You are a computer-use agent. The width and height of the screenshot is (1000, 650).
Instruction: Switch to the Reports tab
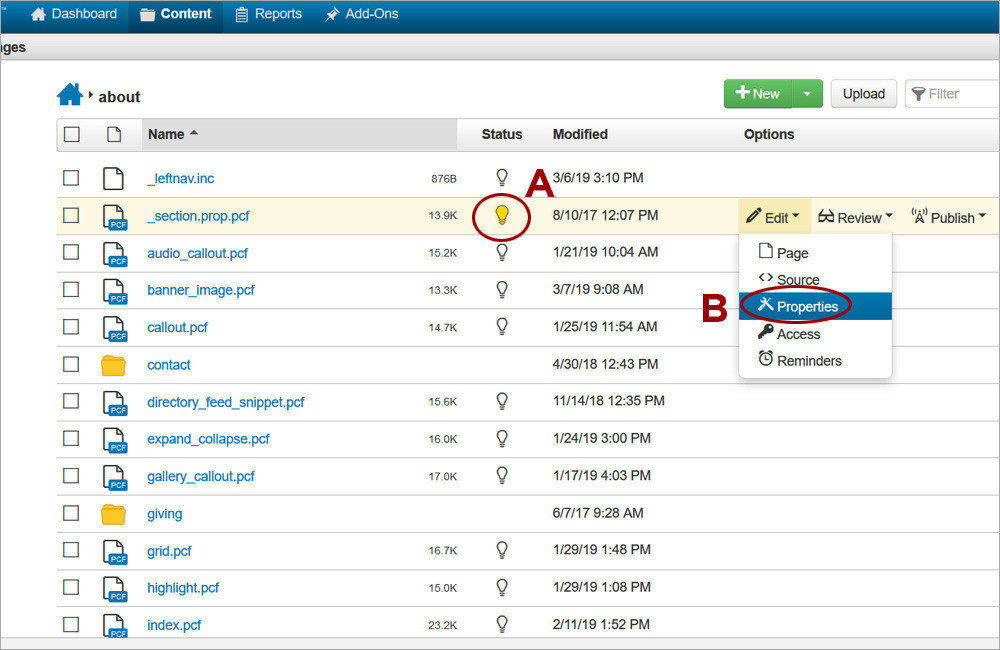click(x=268, y=14)
